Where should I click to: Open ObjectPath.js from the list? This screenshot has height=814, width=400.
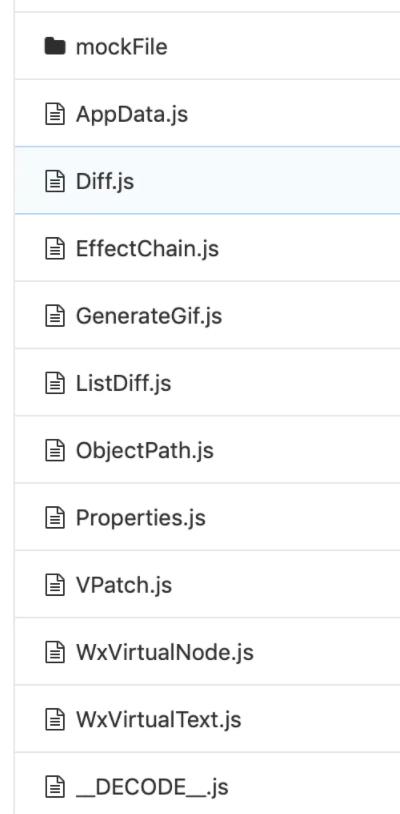click(145, 451)
